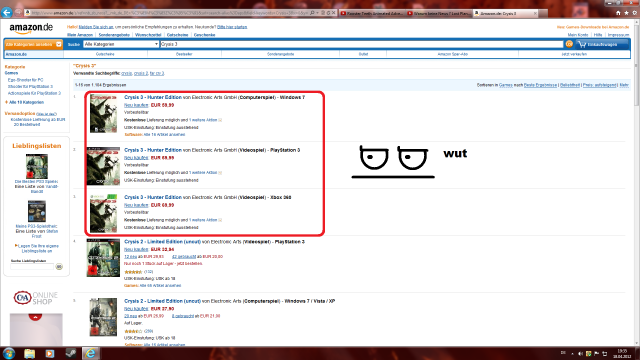640x360 pixels.
Task: Click the browser home icon
Action: [x=618, y=13]
